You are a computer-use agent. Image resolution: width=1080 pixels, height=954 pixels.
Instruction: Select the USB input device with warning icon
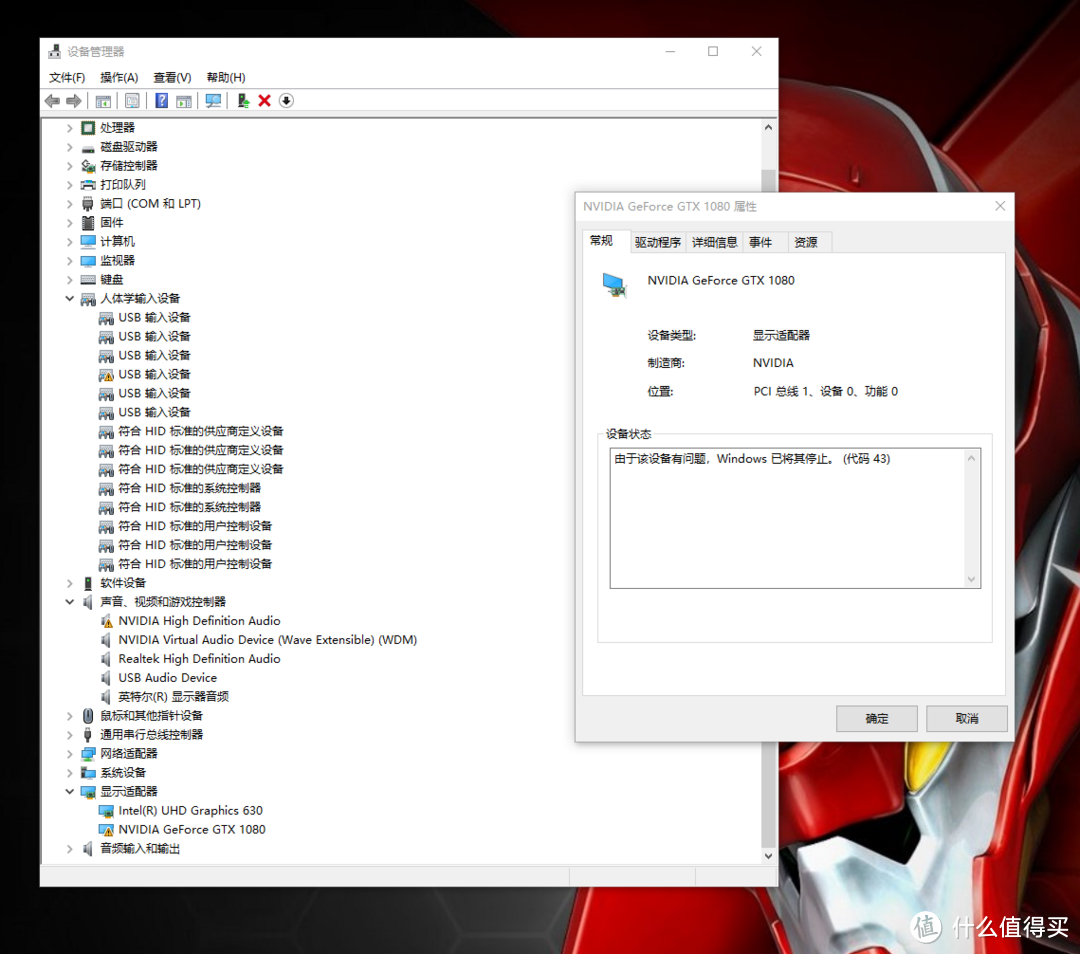click(x=154, y=374)
